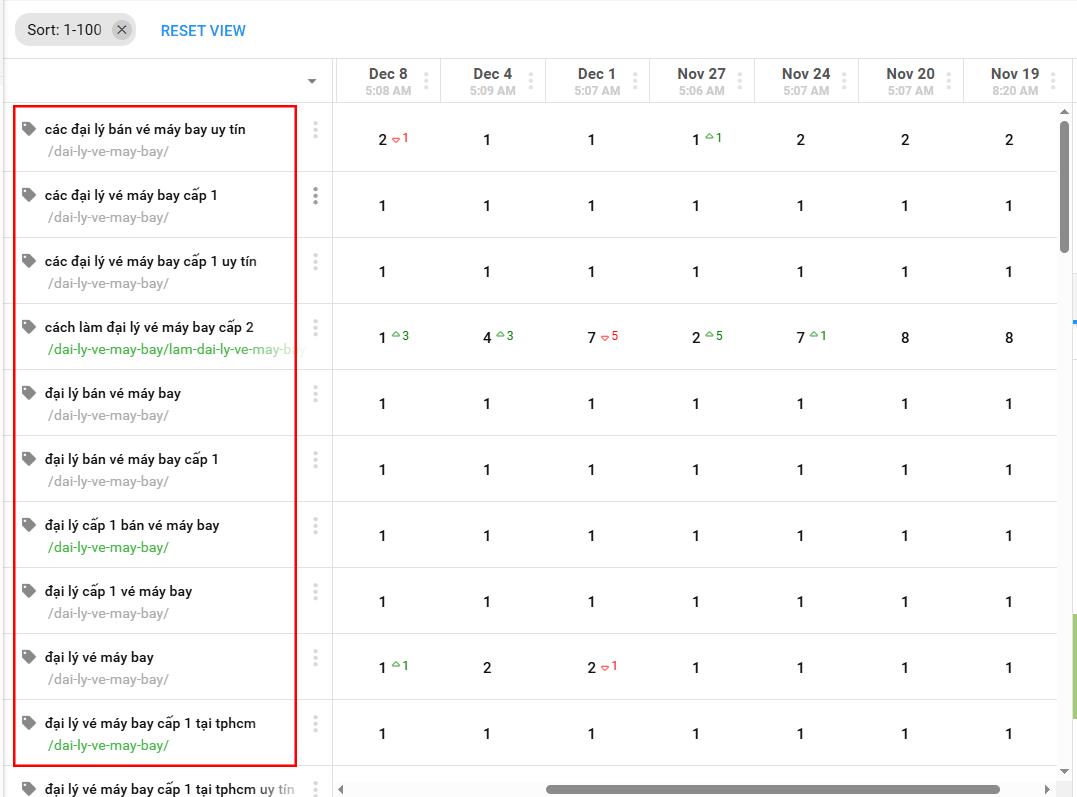
Task: Click the scroll right arrow at bottom
Action: (x=1047, y=789)
